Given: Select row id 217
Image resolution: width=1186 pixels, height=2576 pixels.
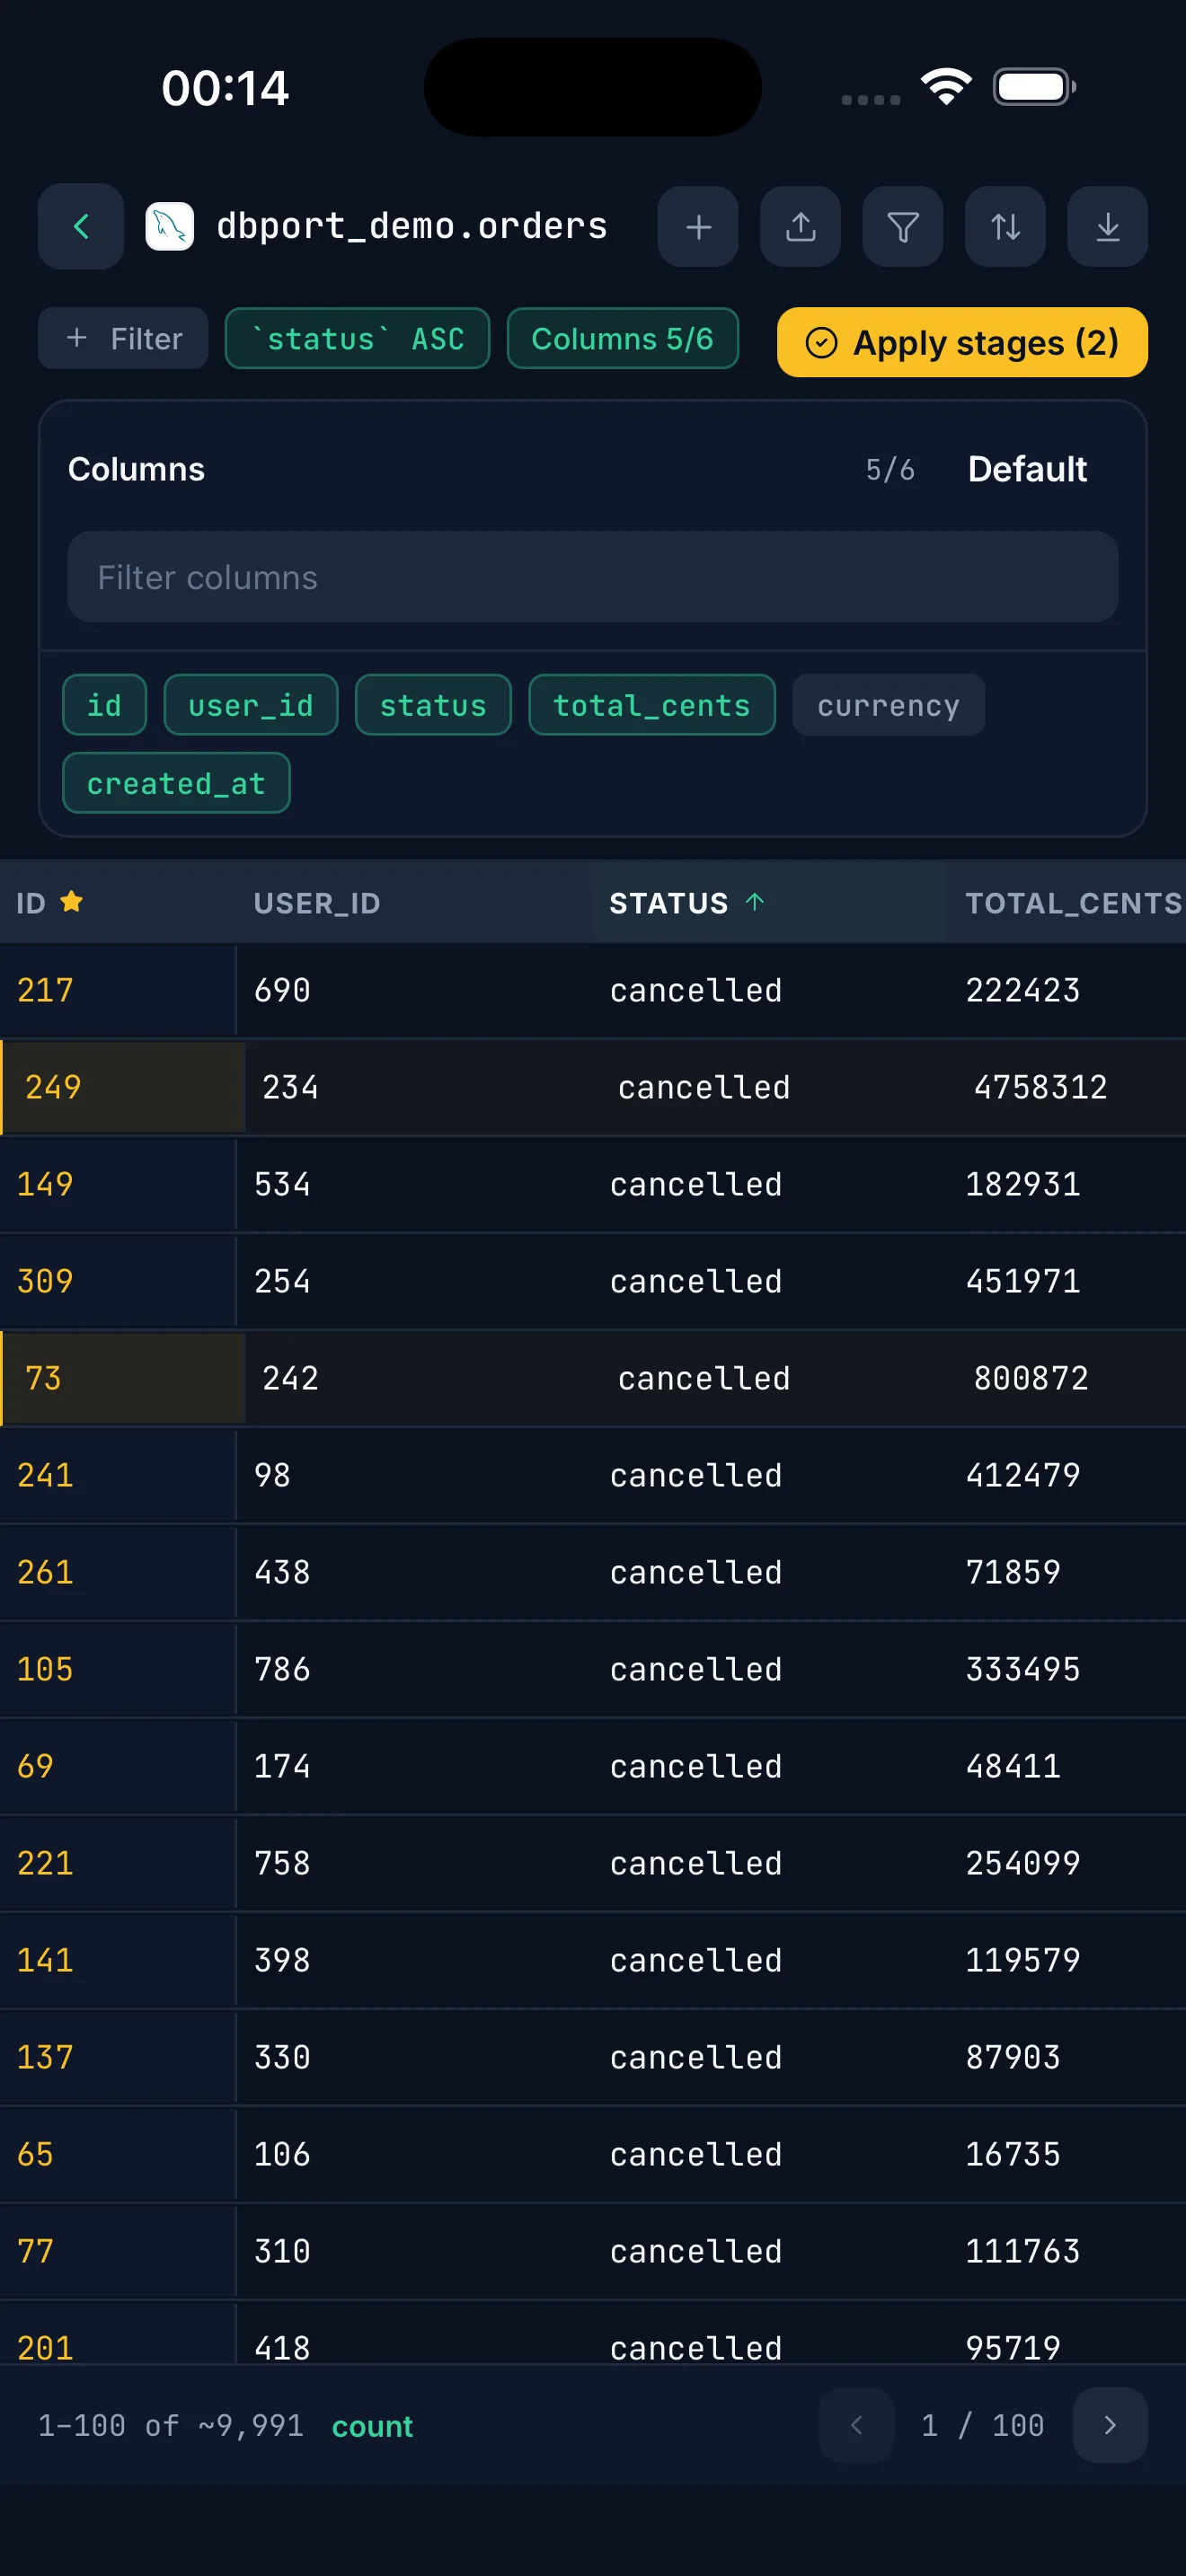Looking at the screenshot, I should (45, 990).
